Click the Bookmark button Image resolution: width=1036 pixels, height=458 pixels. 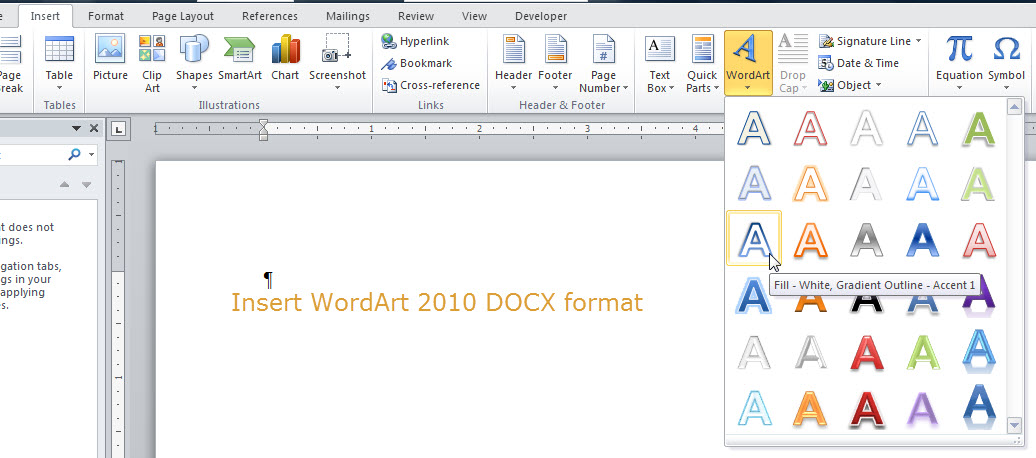click(x=417, y=63)
